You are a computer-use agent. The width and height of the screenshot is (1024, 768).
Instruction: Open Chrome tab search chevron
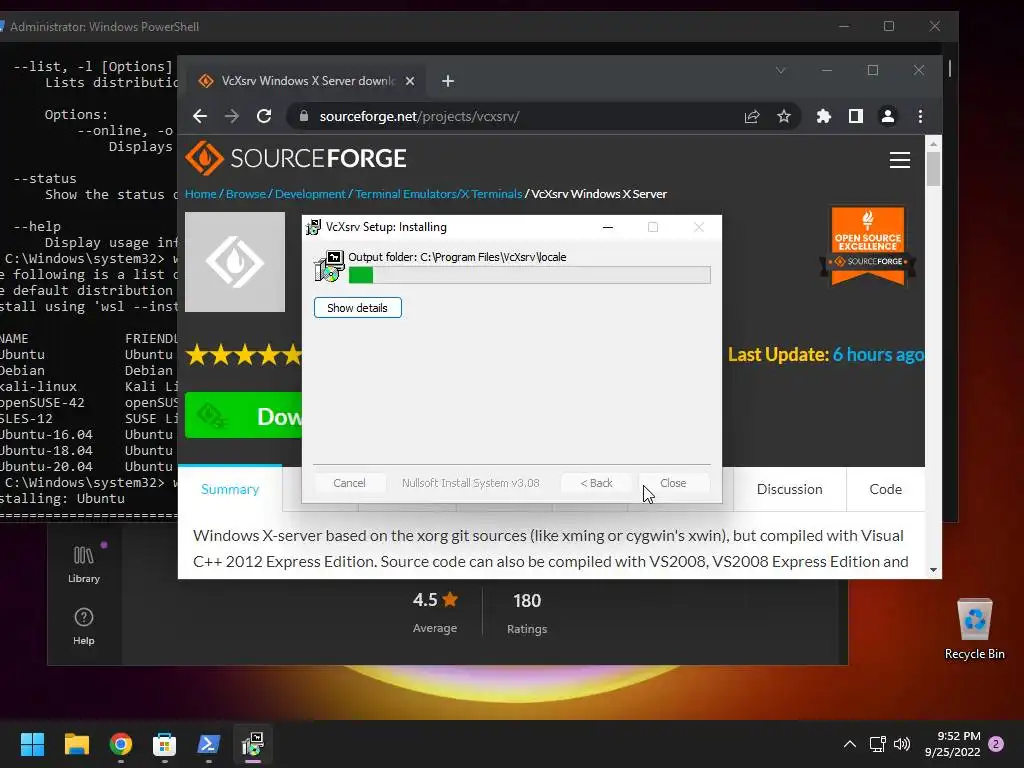(780, 70)
